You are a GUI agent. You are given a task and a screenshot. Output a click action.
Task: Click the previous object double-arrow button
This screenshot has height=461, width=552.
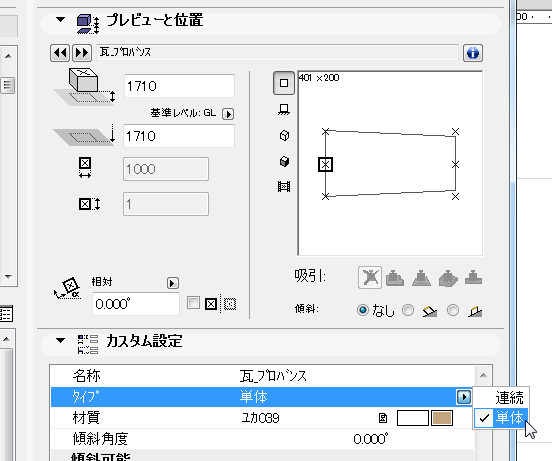point(60,53)
